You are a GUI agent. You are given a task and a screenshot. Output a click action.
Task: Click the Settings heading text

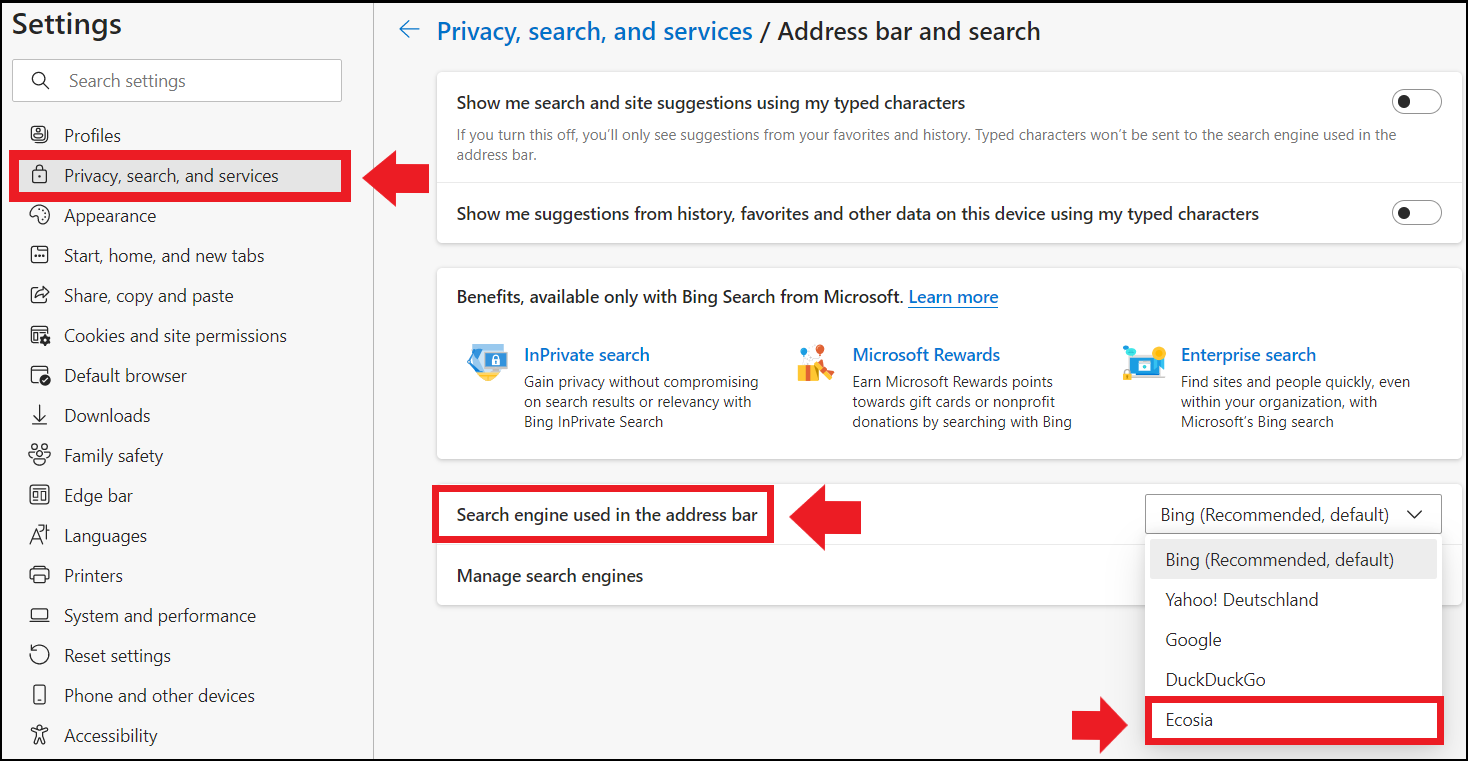click(67, 24)
